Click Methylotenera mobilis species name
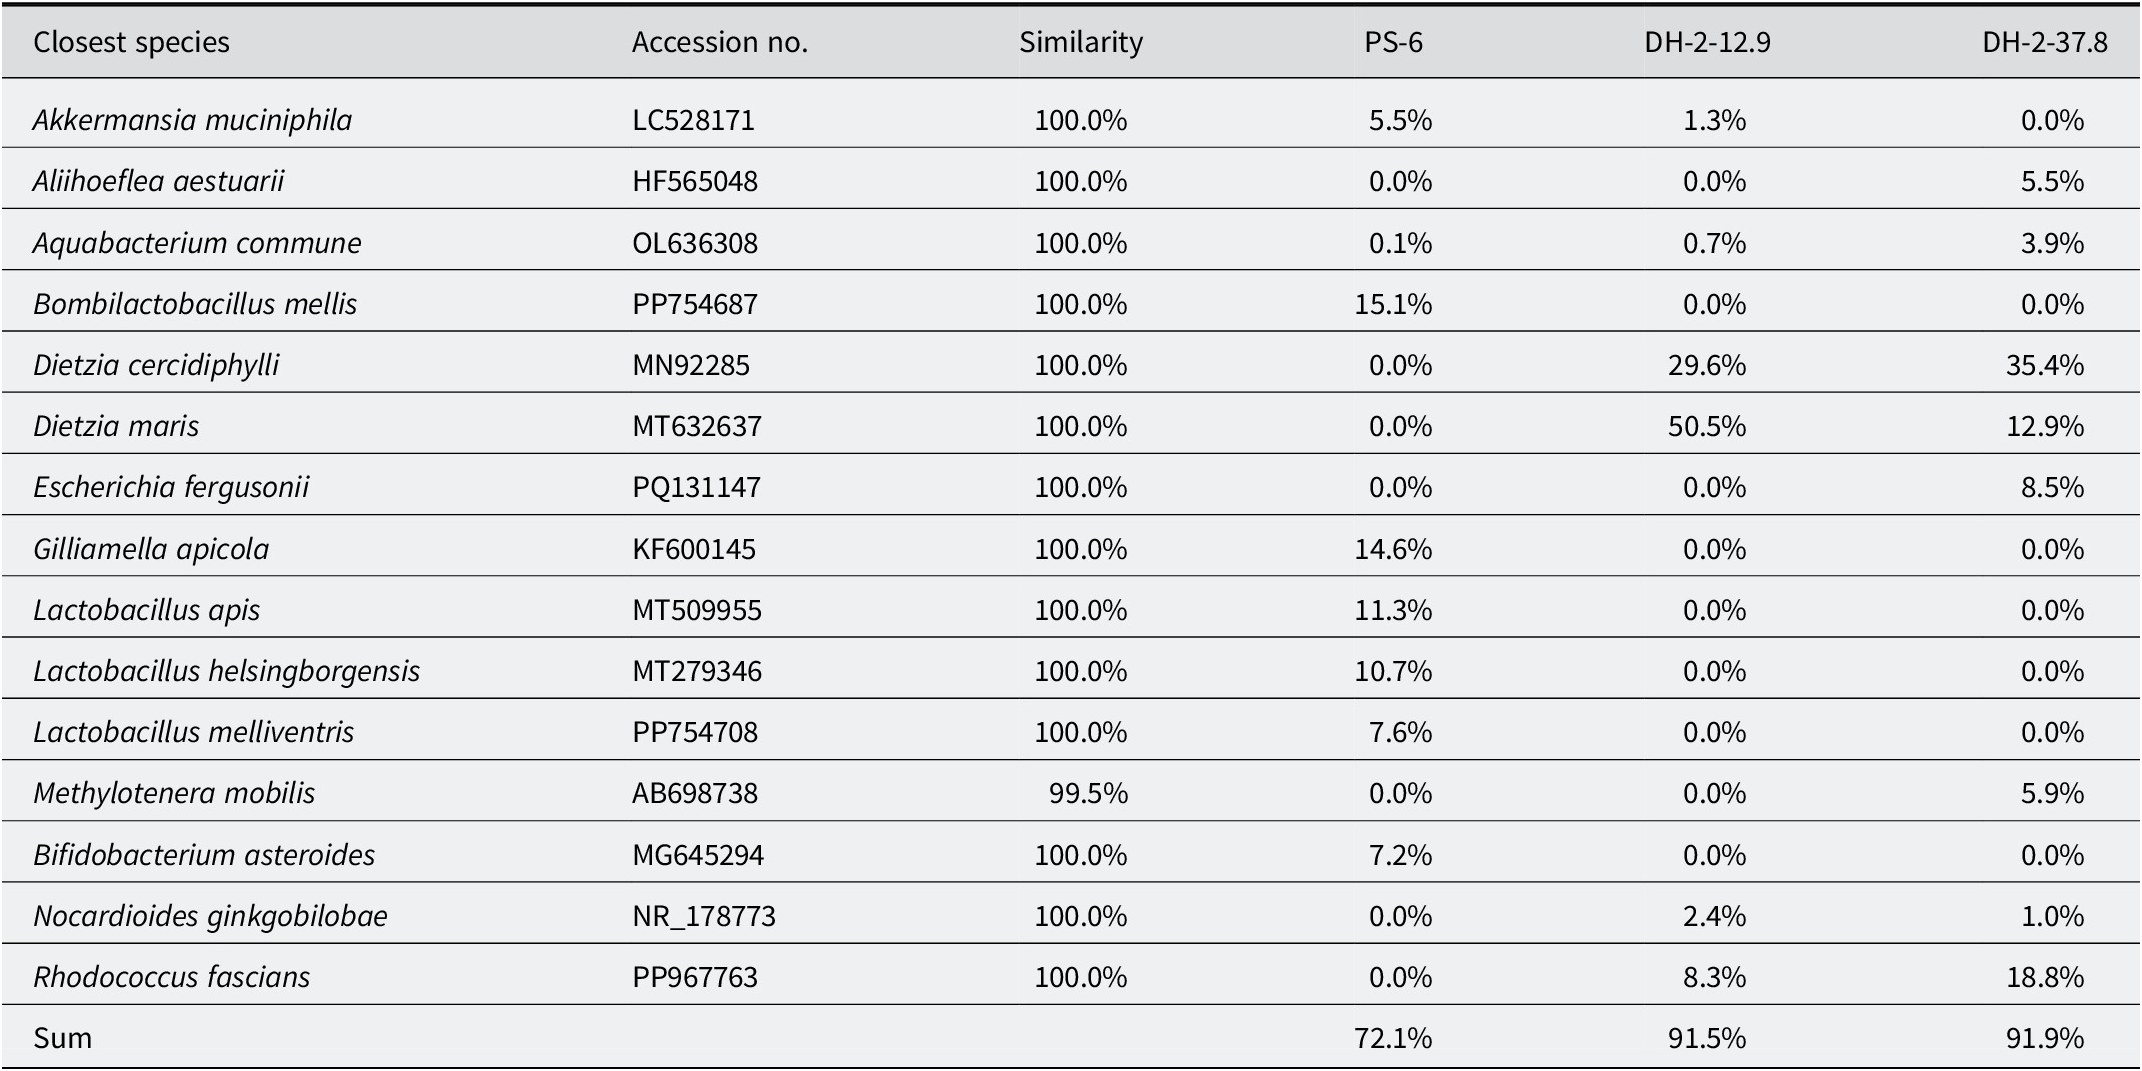The image size is (2142, 1071). (174, 793)
